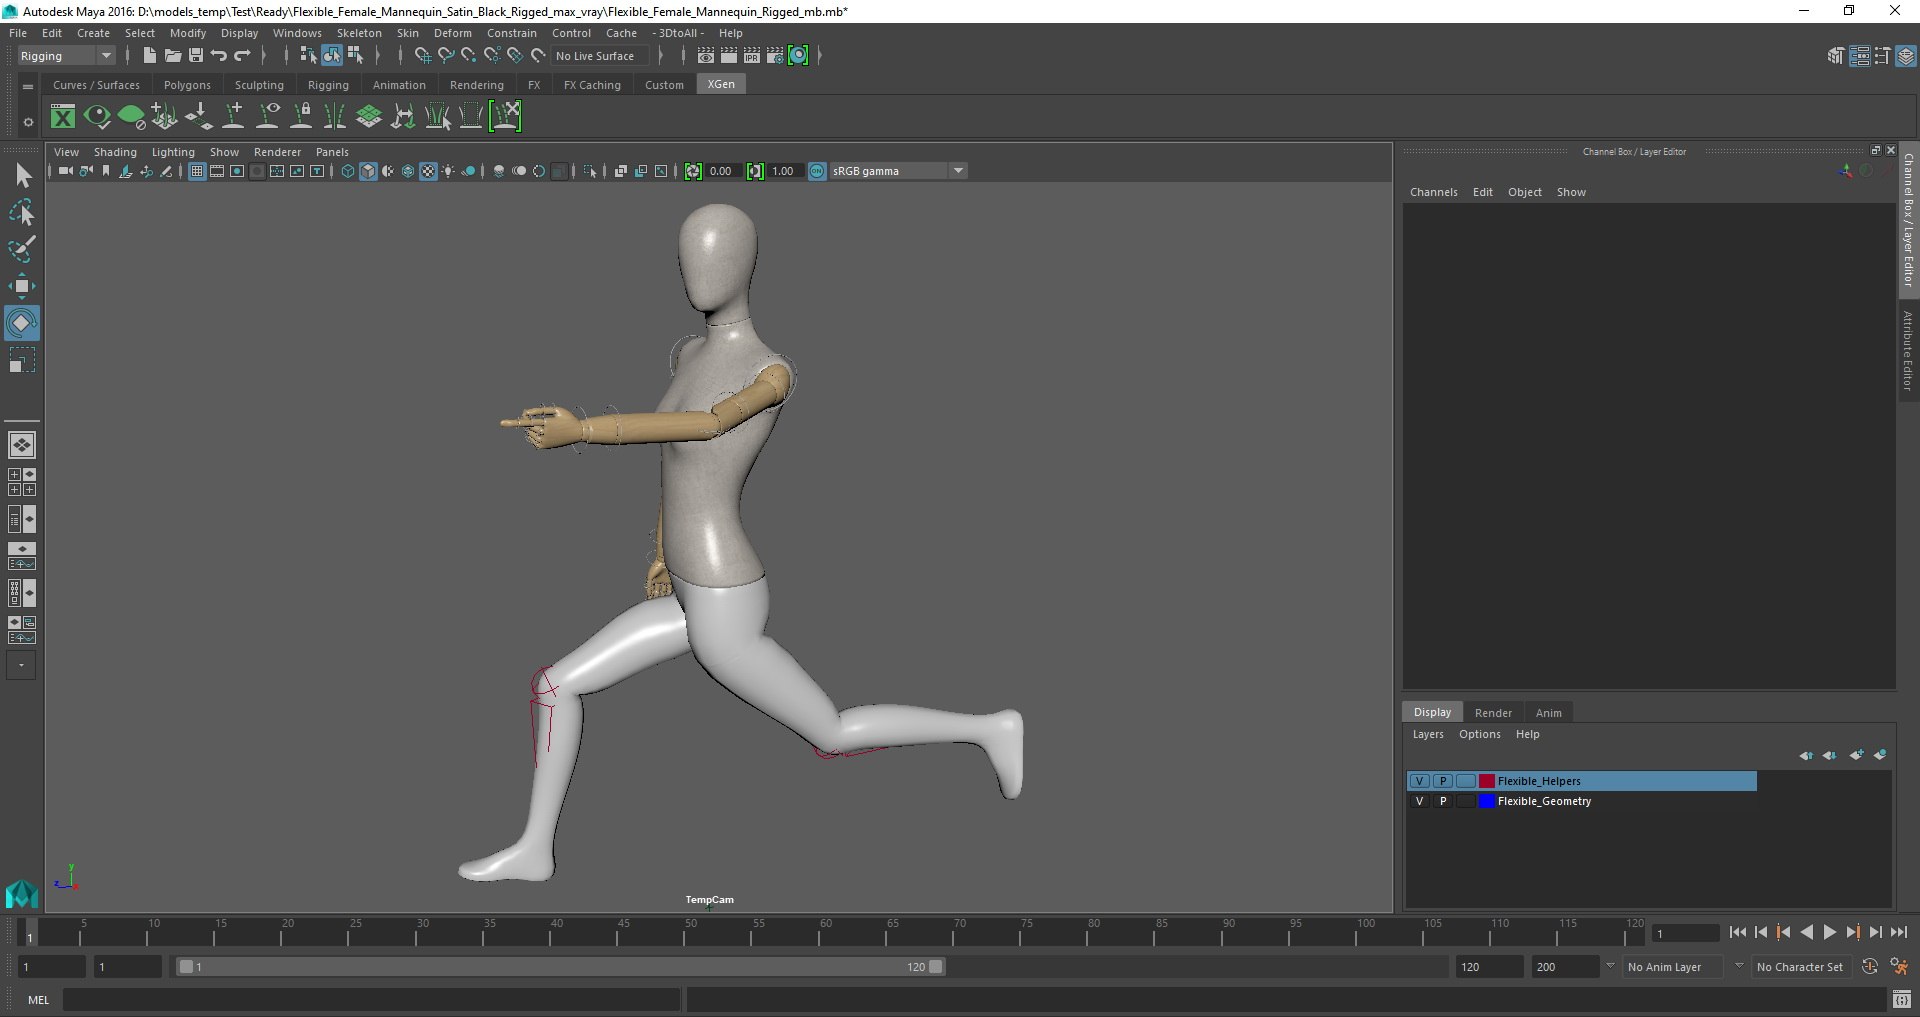Image resolution: width=1920 pixels, height=1017 pixels.
Task: Select the arrow Select tool
Action: pos(22,176)
